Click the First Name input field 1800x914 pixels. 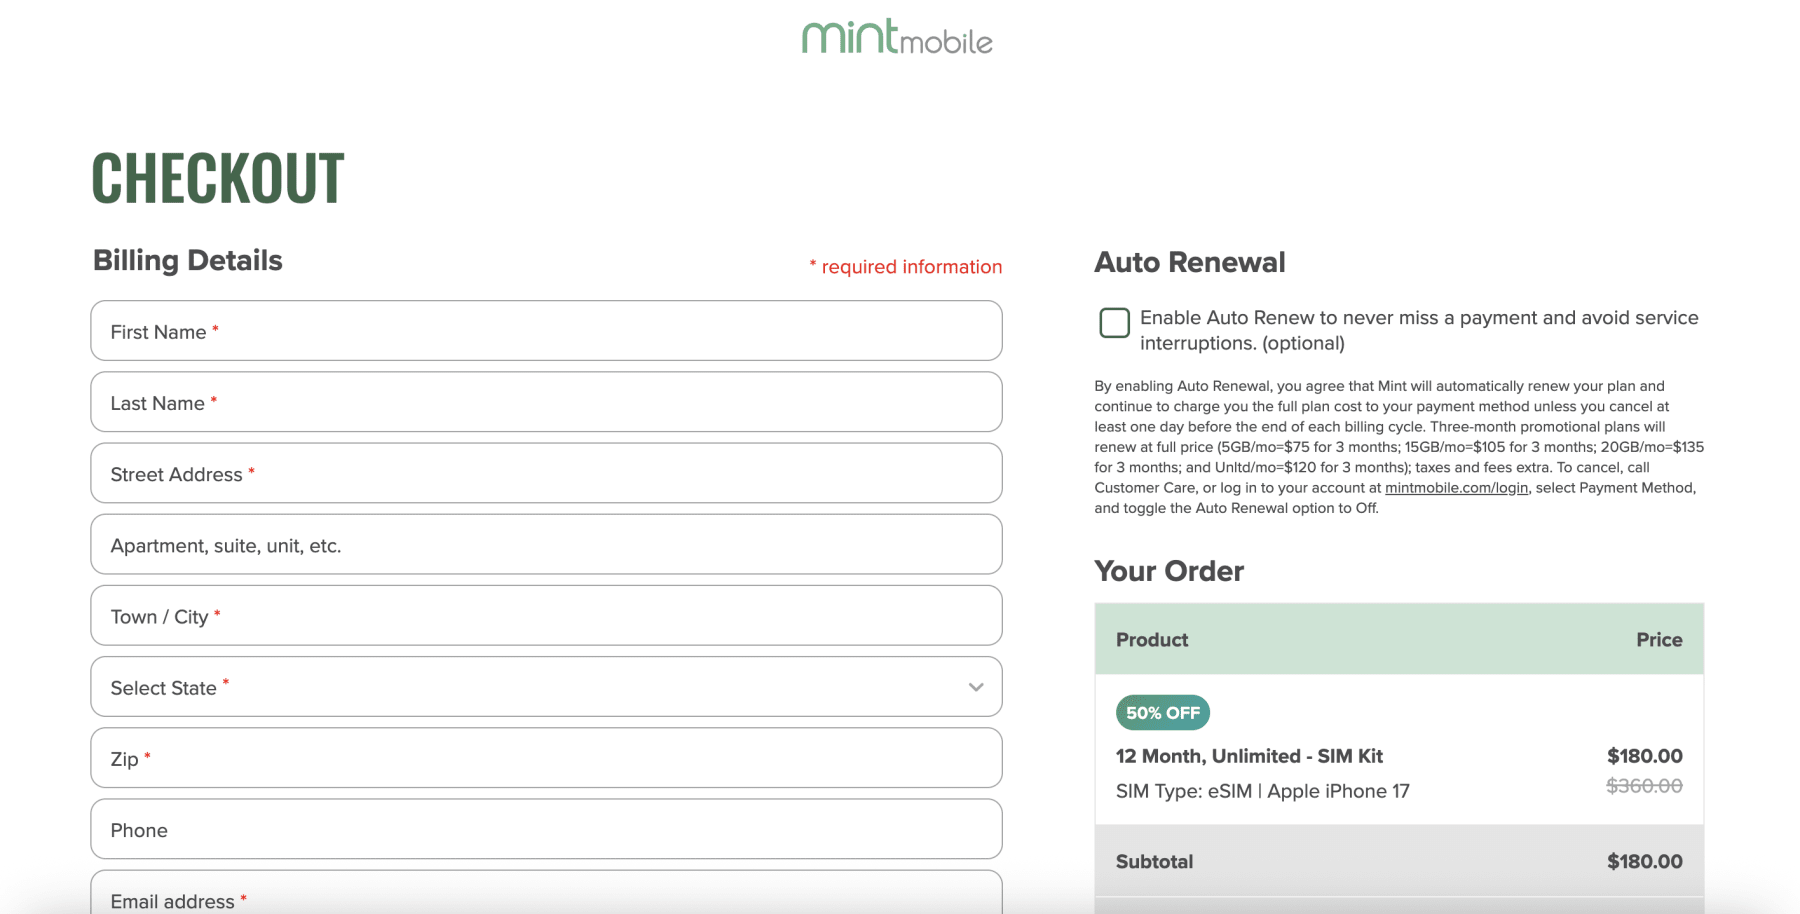pyautogui.click(x=546, y=331)
